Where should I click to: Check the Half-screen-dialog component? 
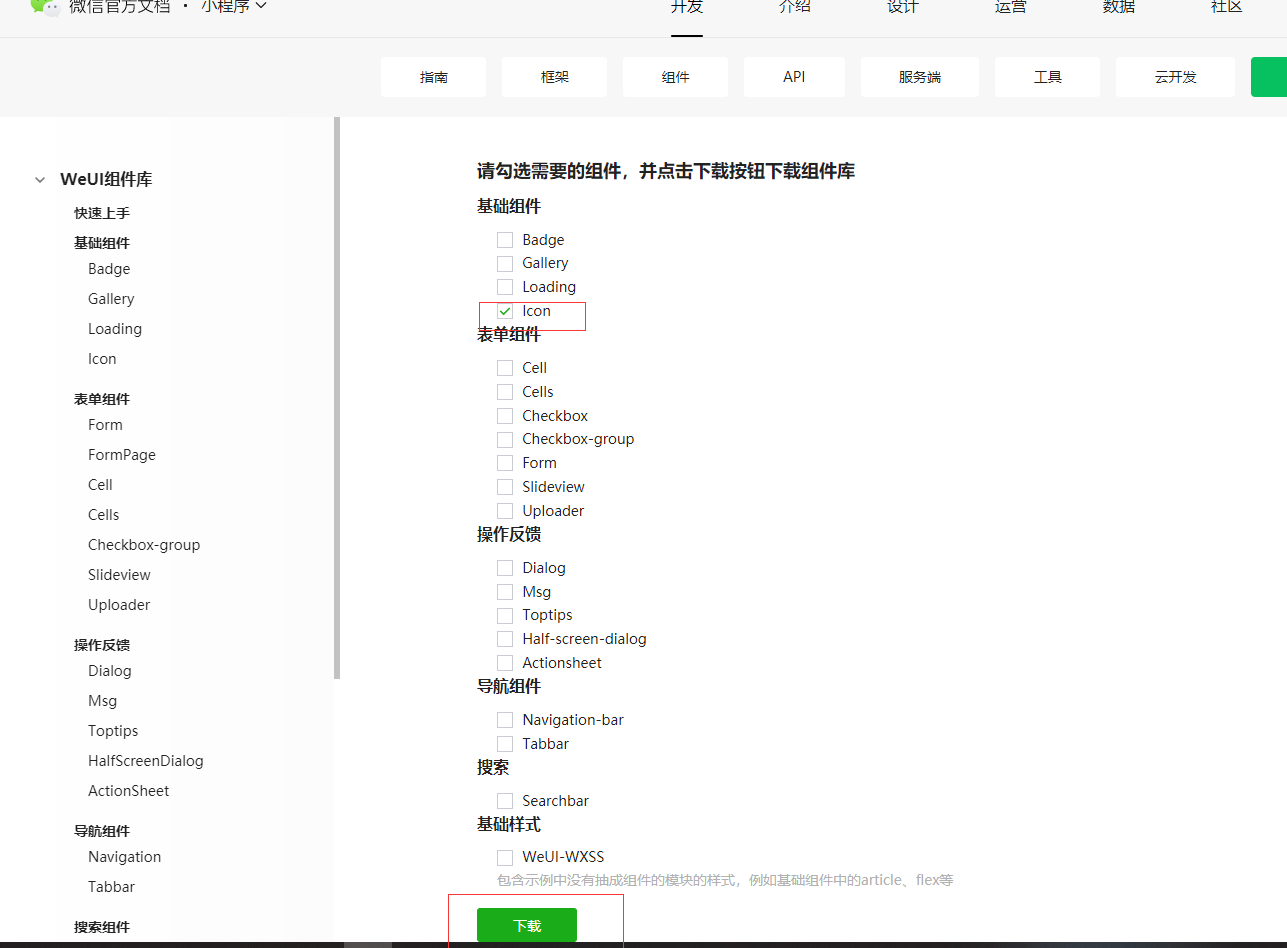point(505,638)
